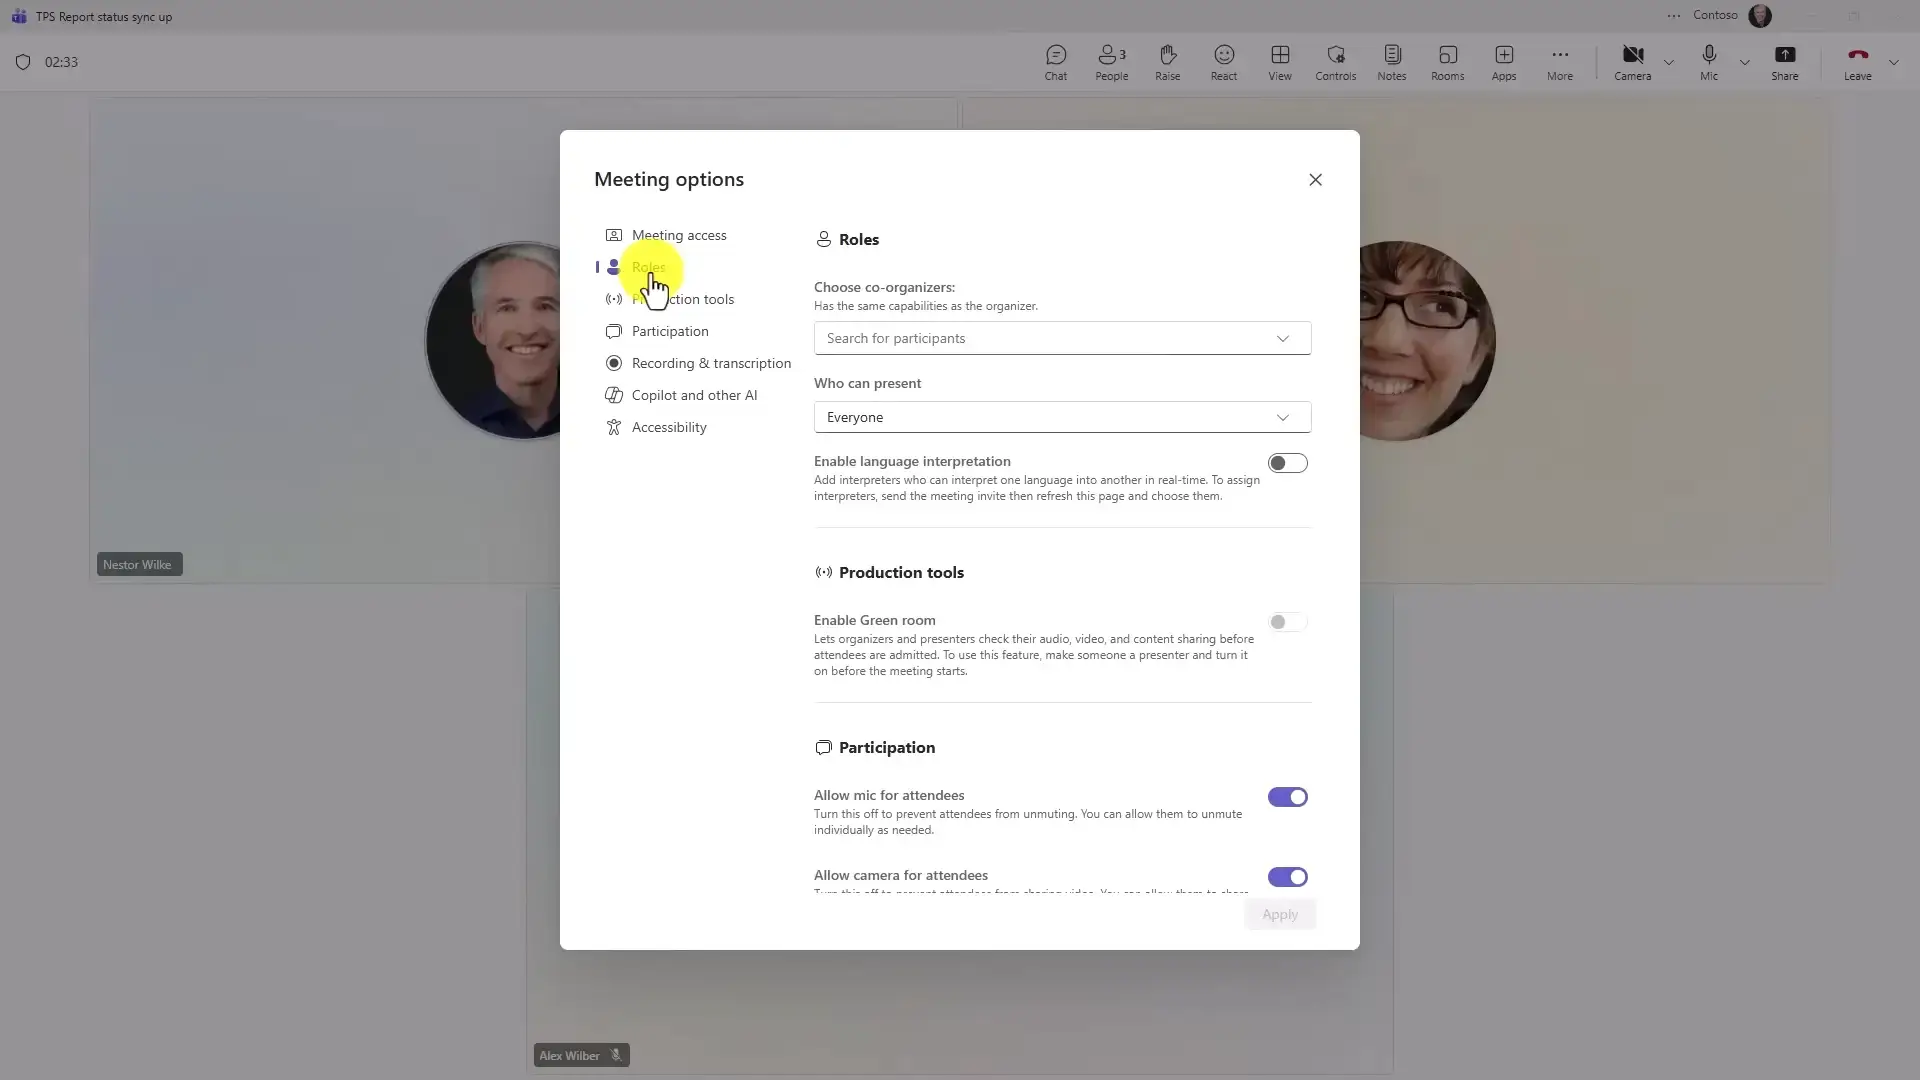Click the Nestor Wilke name label
Screen dimensions: 1920x1080
137,565
